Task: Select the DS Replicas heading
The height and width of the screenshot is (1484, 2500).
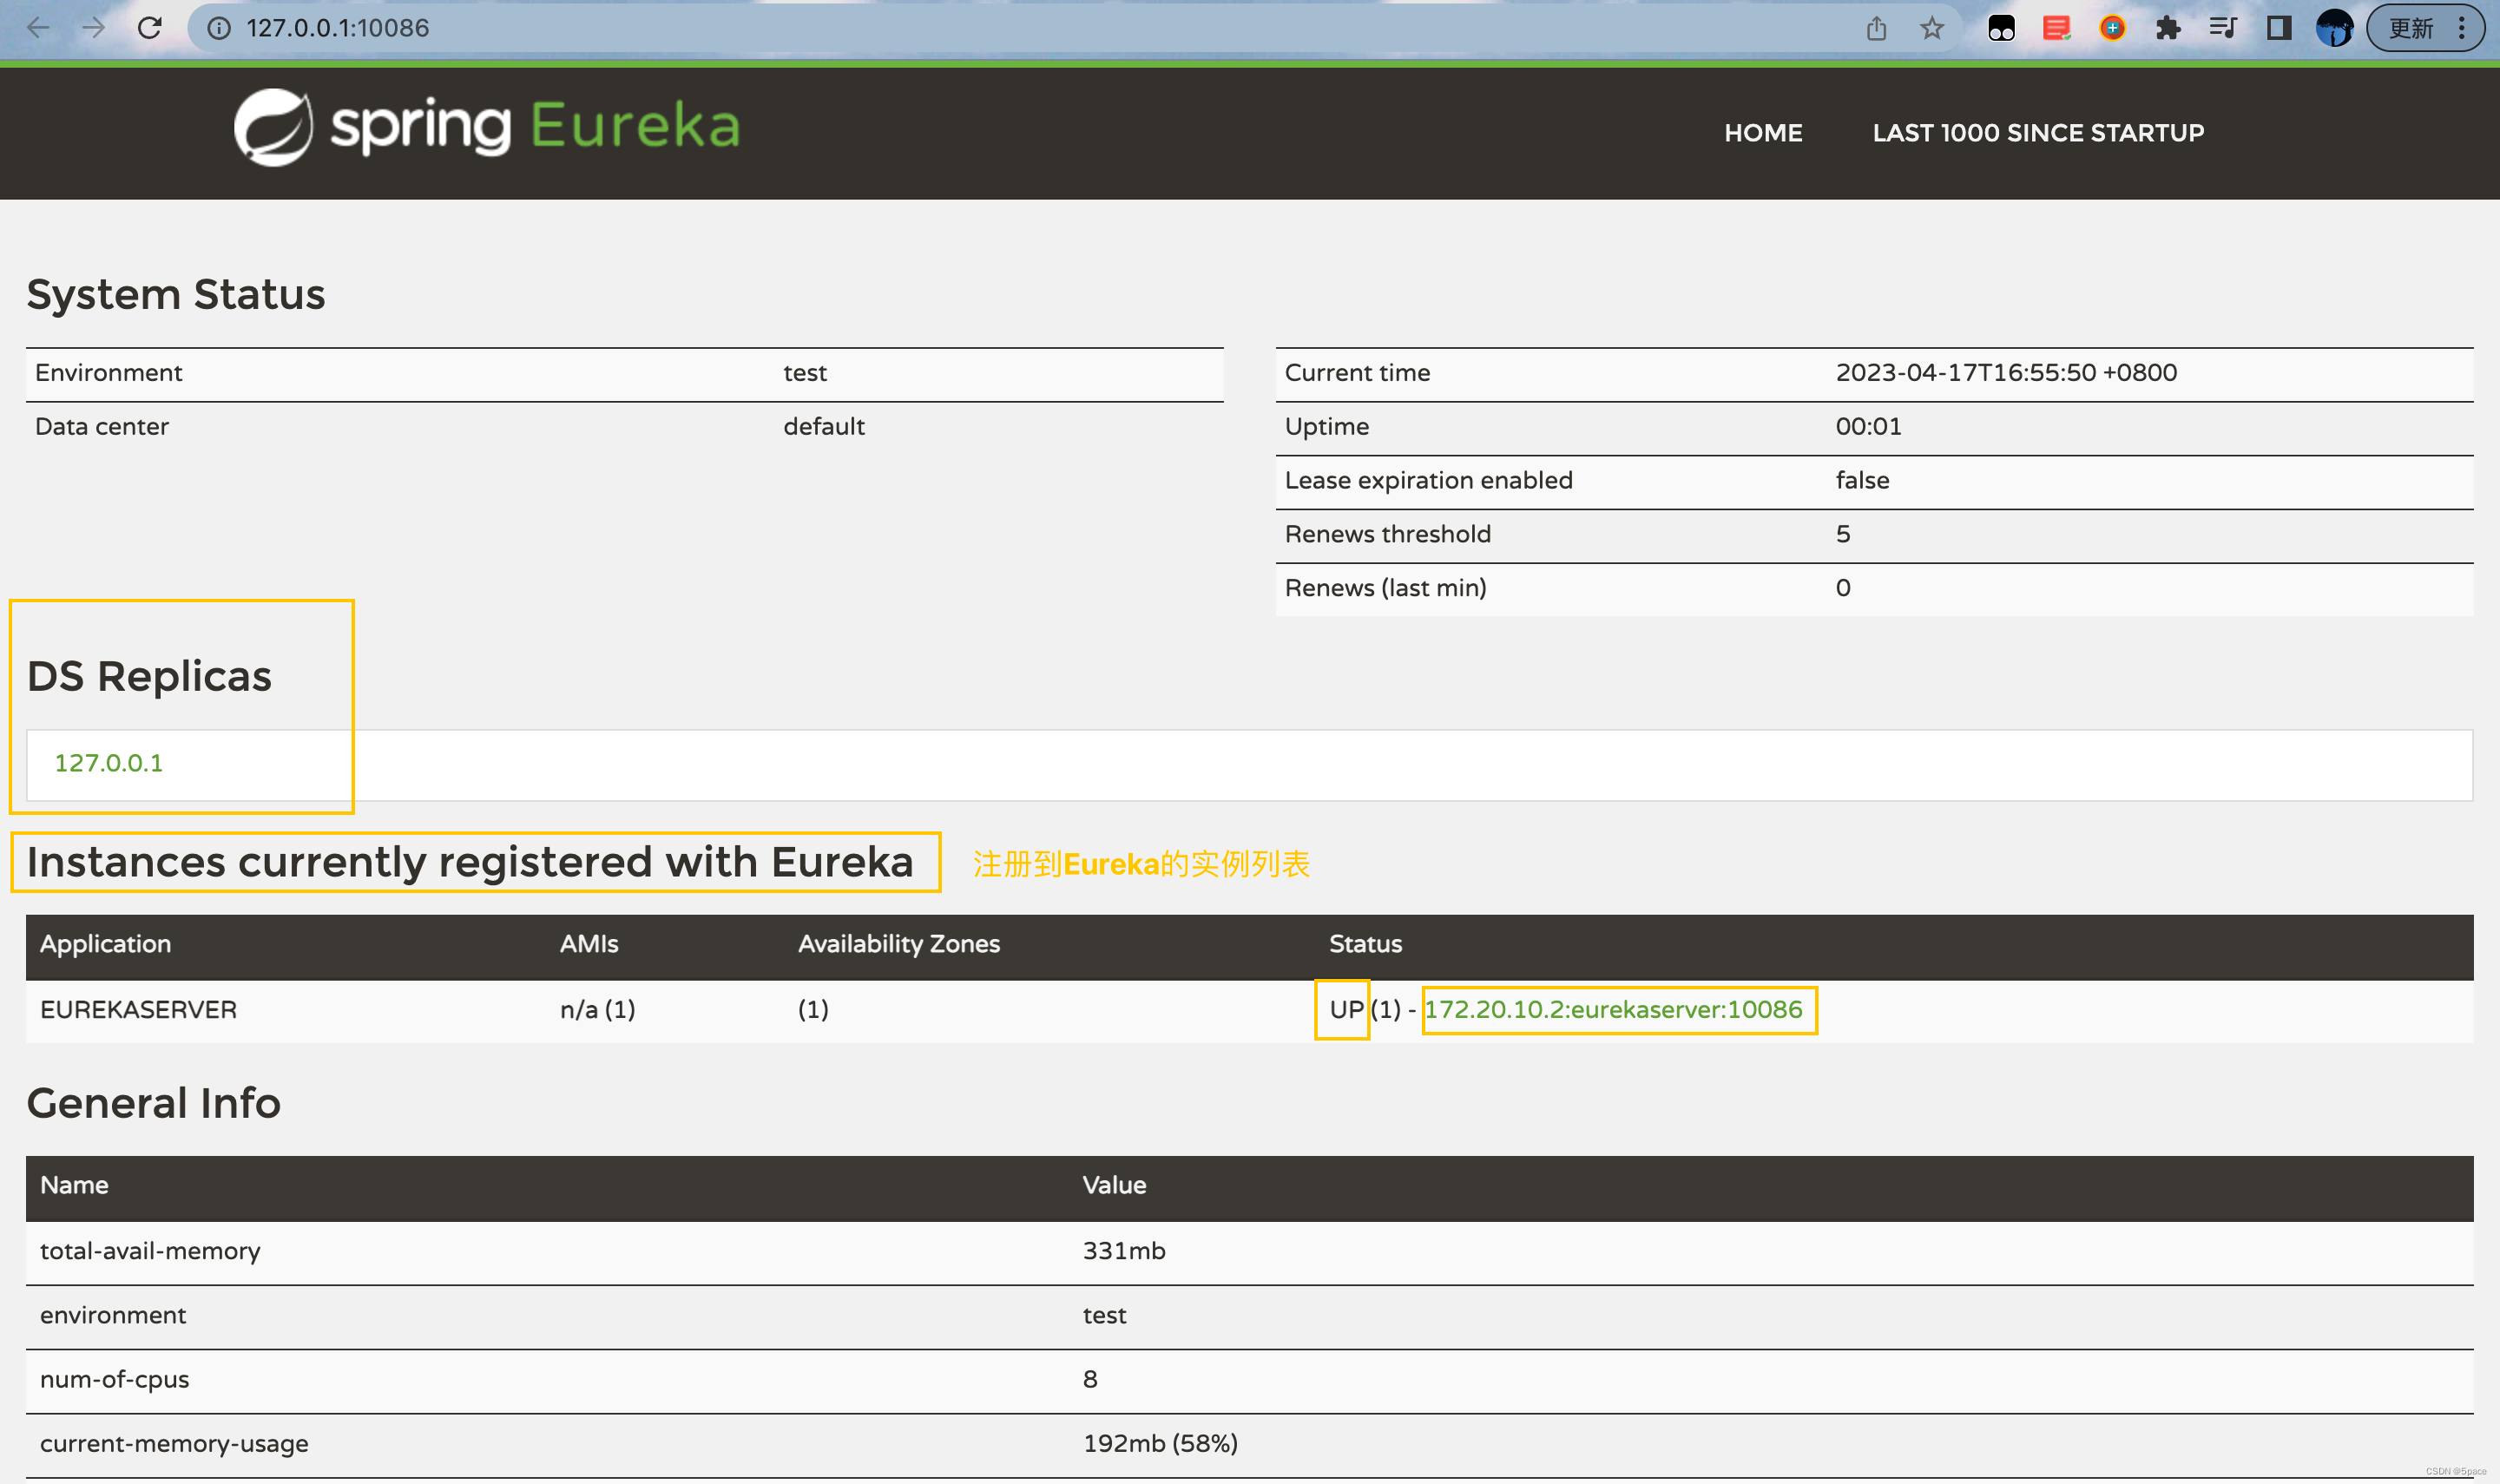Action: click(149, 676)
